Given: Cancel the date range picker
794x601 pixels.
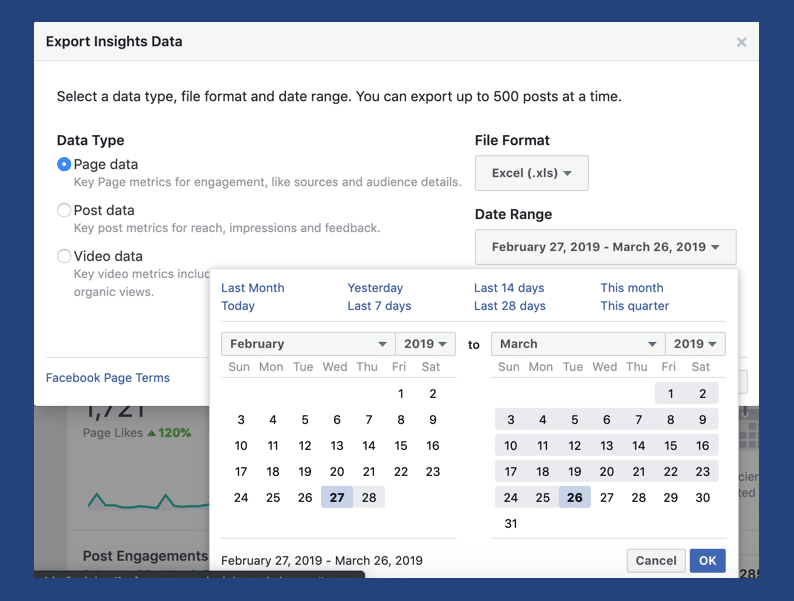Looking at the screenshot, I should 656,561.
